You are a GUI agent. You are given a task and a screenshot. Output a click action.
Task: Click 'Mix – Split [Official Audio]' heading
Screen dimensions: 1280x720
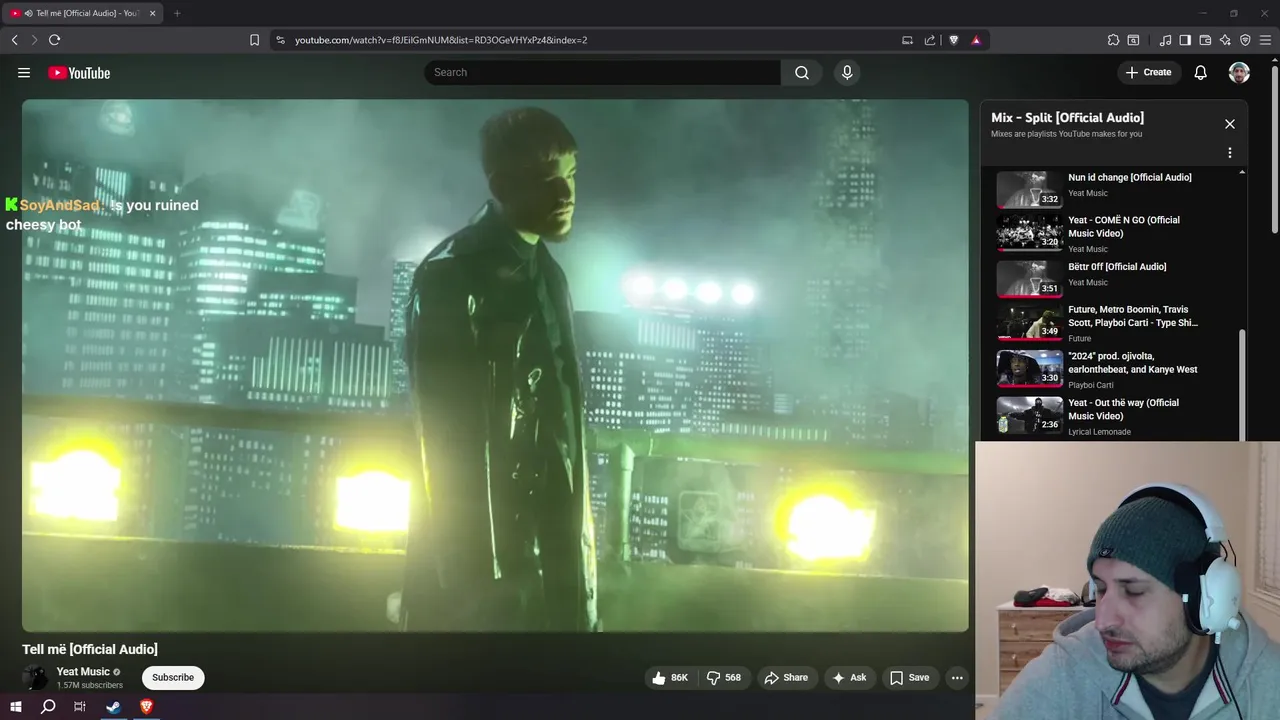1067,118
